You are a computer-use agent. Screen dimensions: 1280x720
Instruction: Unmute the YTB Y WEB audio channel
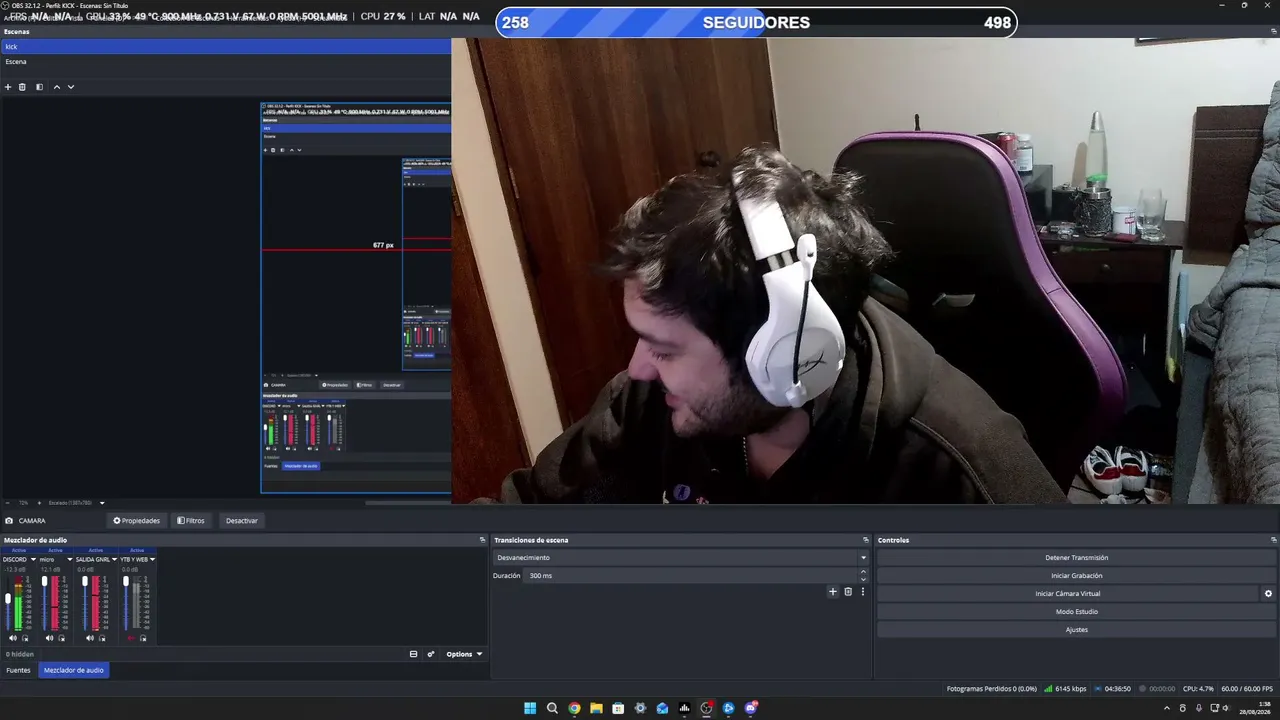click(x=130, y=637)
